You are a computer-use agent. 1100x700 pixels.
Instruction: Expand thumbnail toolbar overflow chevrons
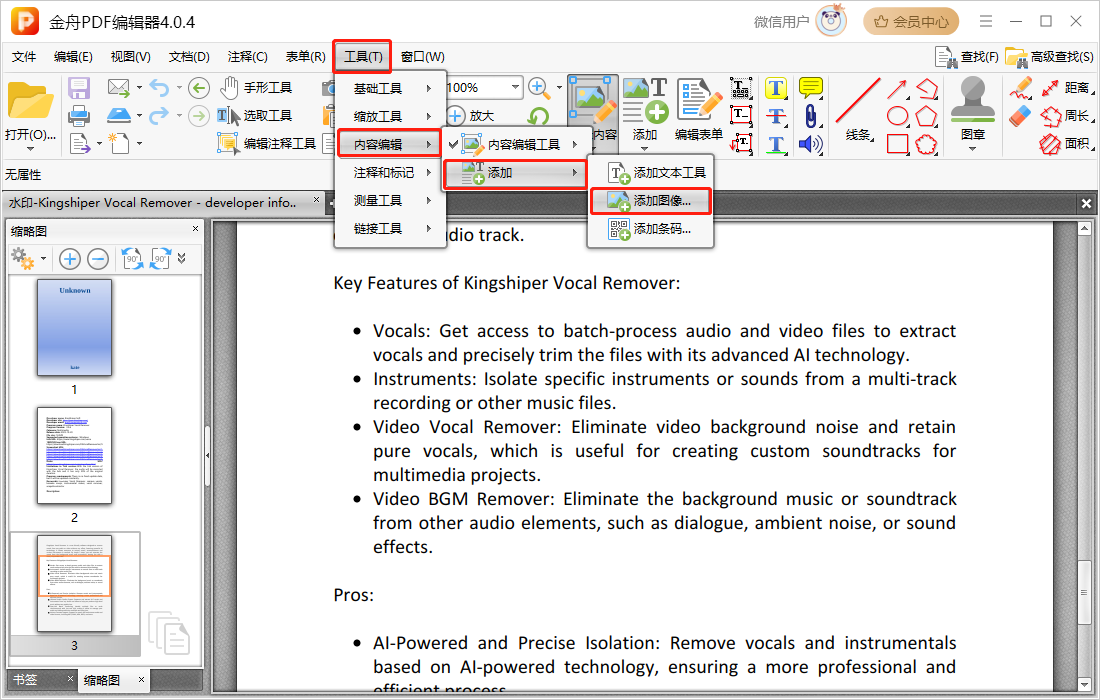182,259
